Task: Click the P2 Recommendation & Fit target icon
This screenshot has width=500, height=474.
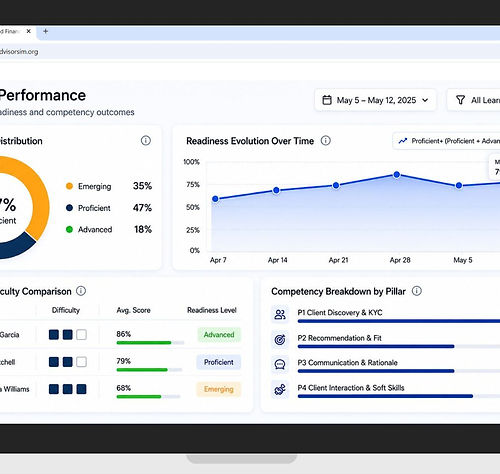Action: [x=280, y=339]
